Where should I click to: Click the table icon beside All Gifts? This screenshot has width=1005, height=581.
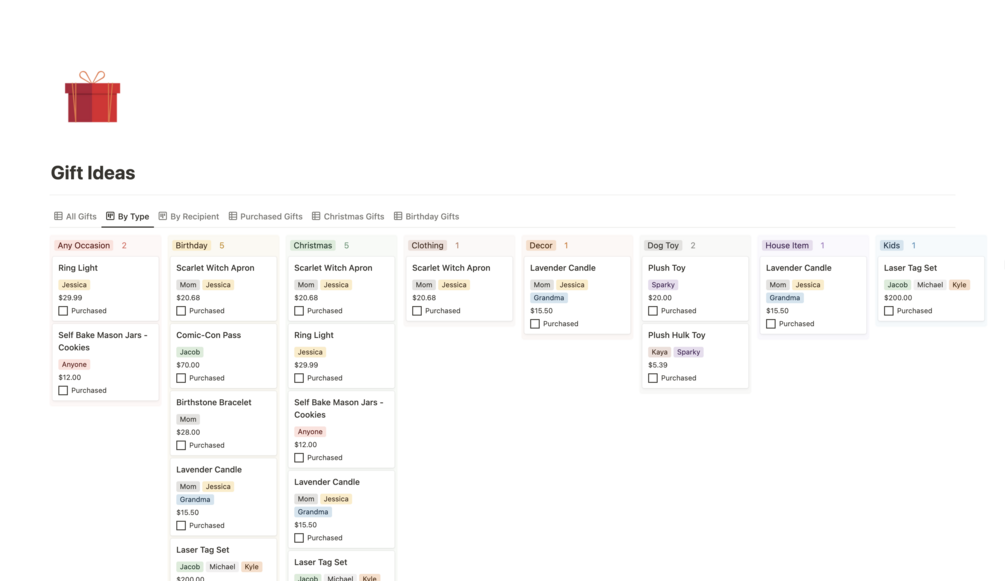(58, 216)
